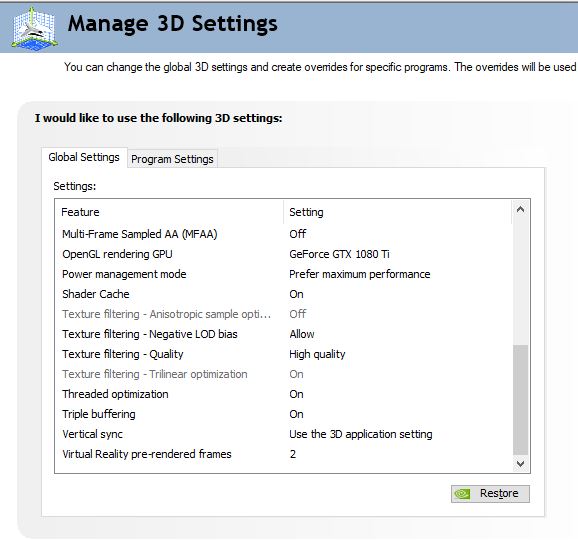The height and width of the screenshot is (540, 578).
Task: Open the MFAA Off setting value
Action: coord(297,234)
